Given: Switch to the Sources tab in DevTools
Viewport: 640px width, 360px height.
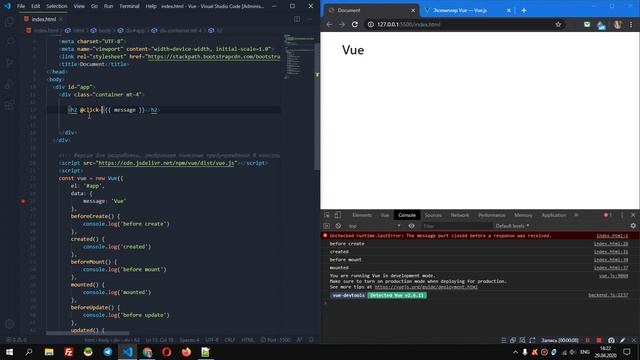Looking at the screenshot, I should 433,215.
